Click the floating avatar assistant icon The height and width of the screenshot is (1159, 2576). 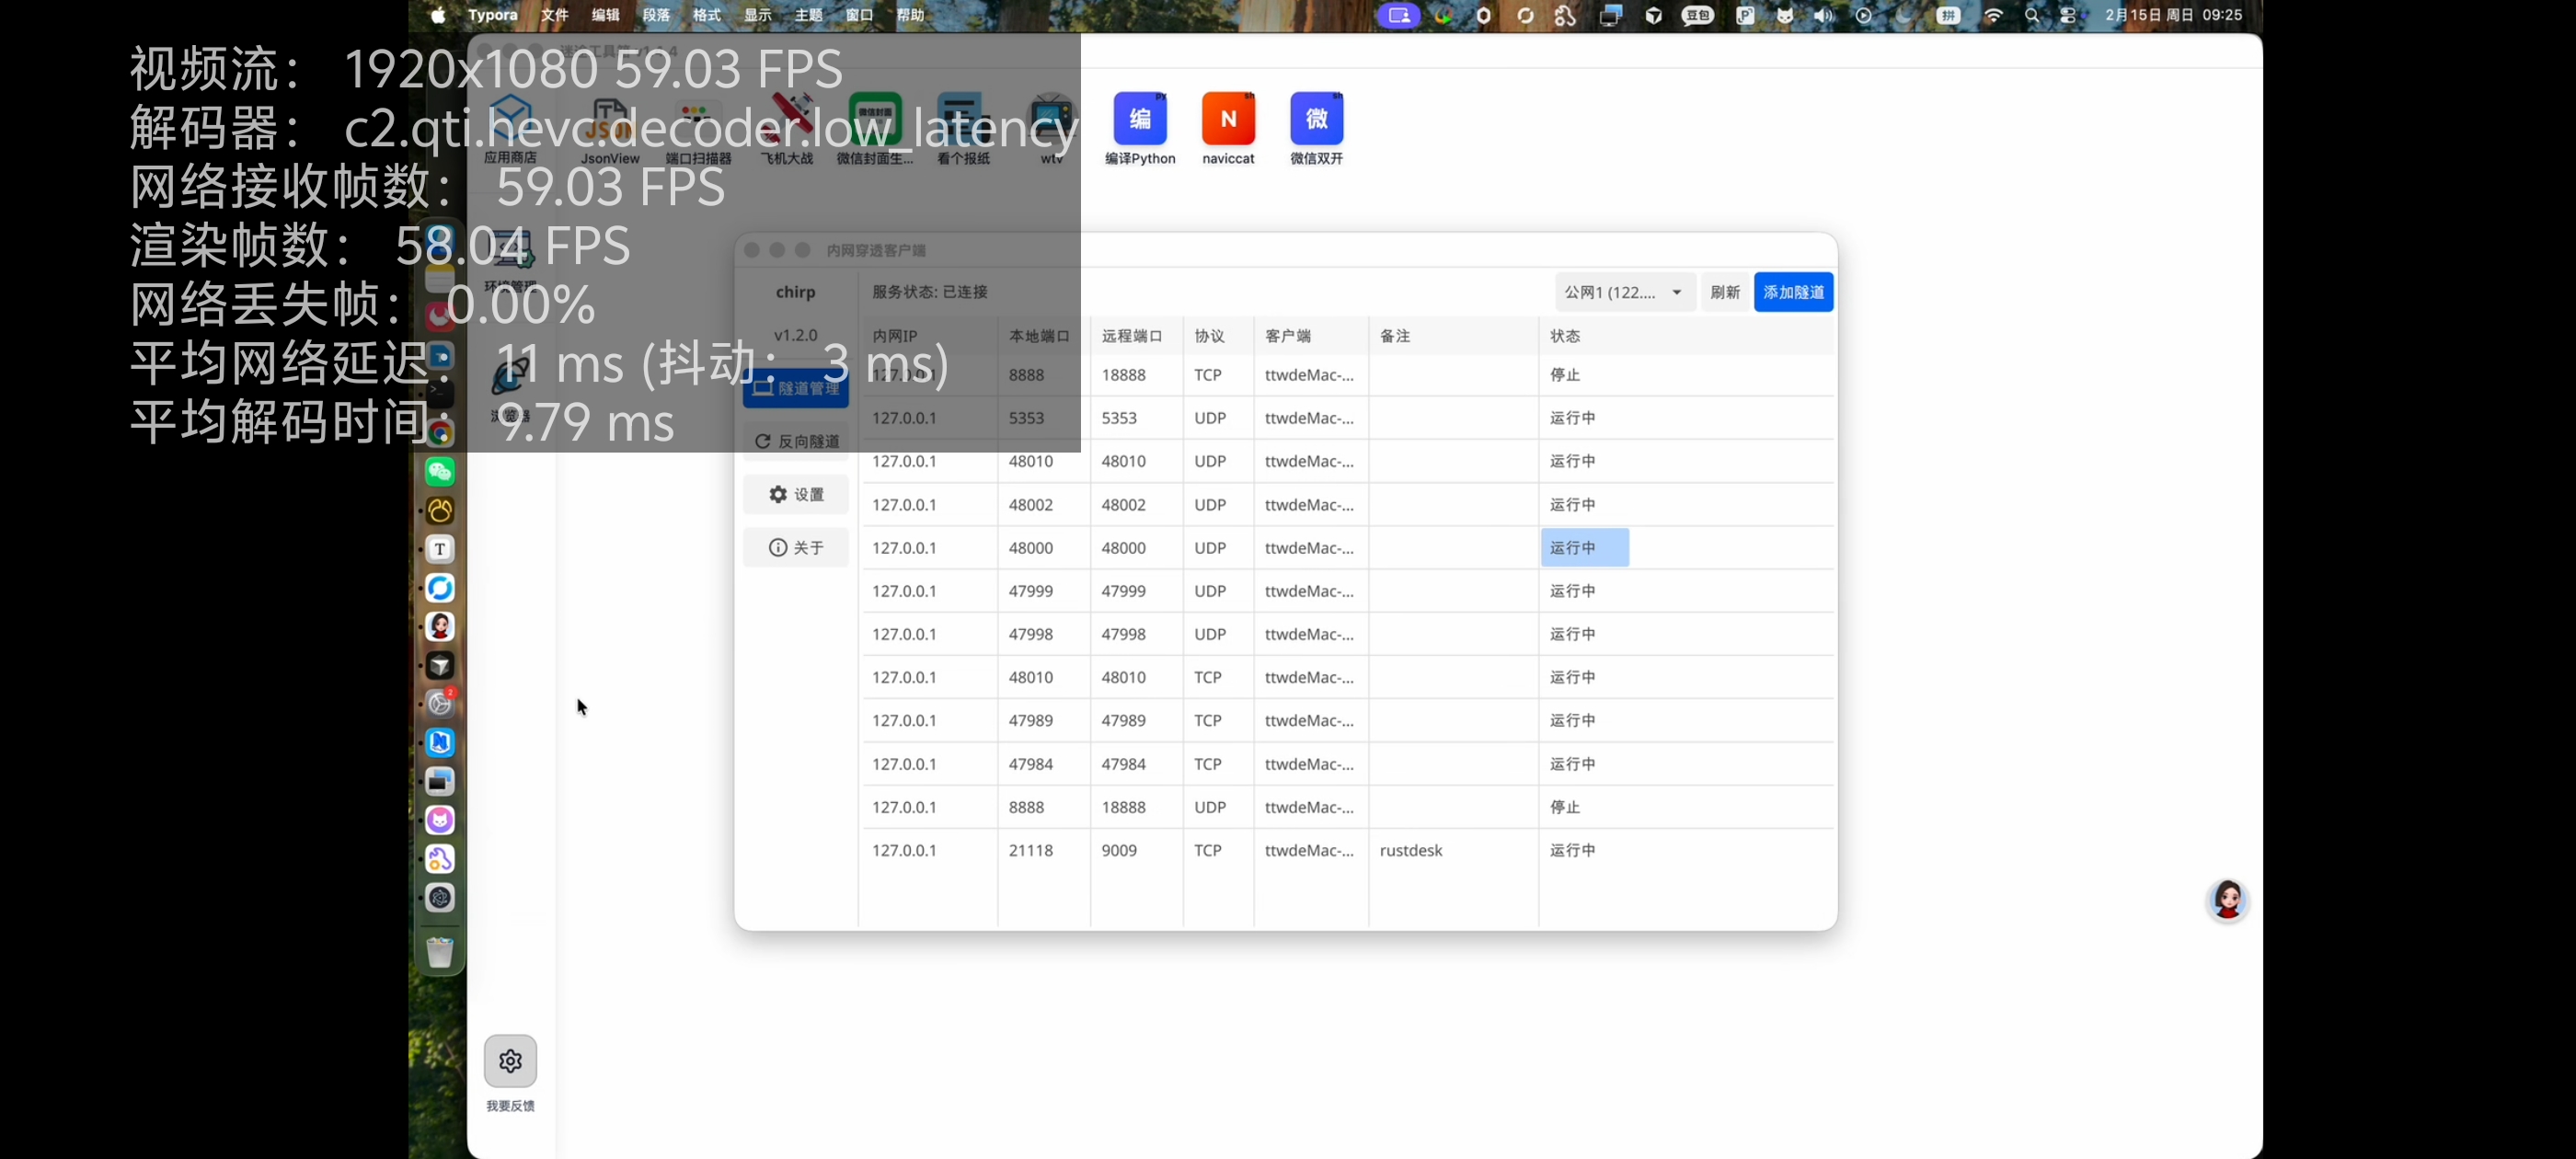(2227, 900)
